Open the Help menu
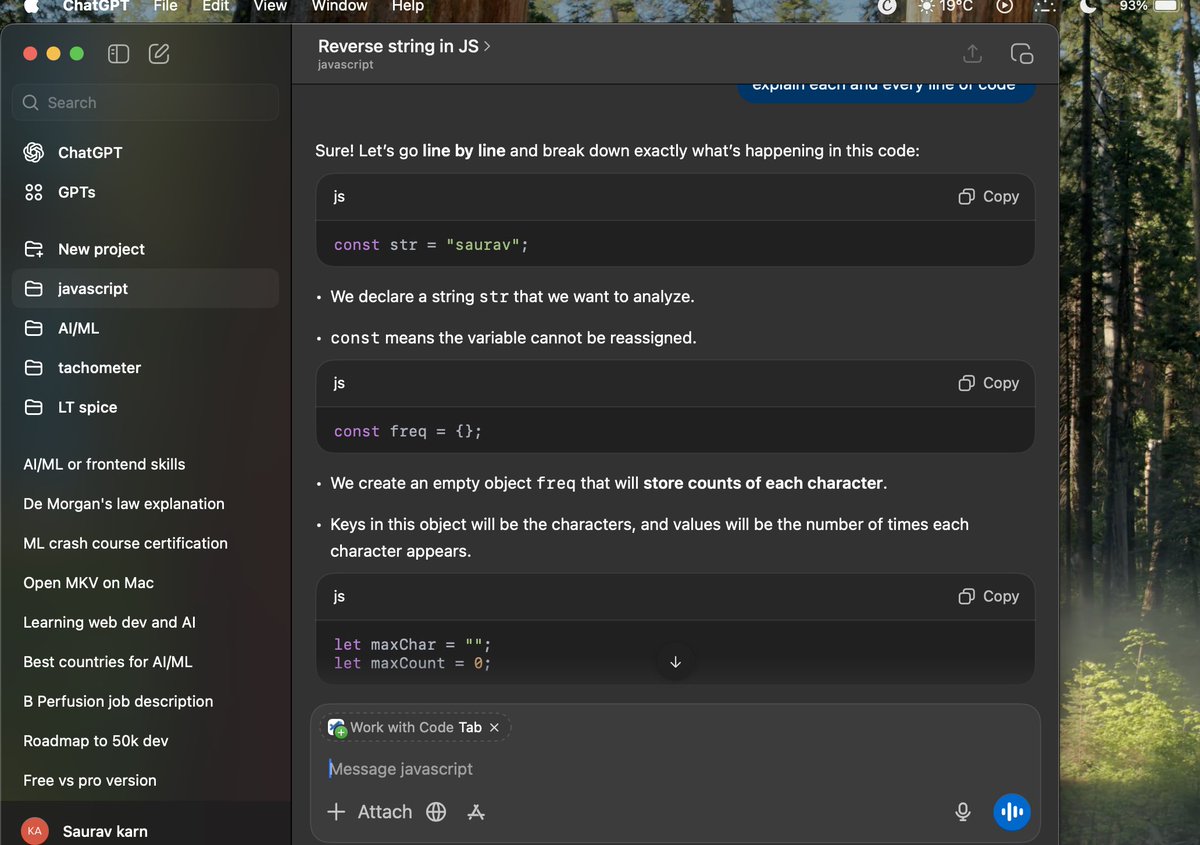Viewport: 1200px width, 845px height. tap(407, 6)
